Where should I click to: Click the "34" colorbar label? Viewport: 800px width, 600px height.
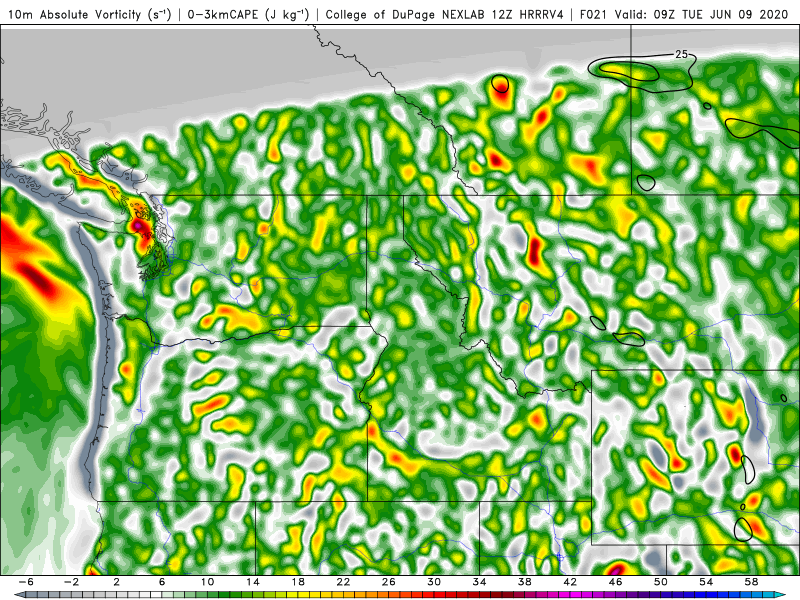(480, 582)
